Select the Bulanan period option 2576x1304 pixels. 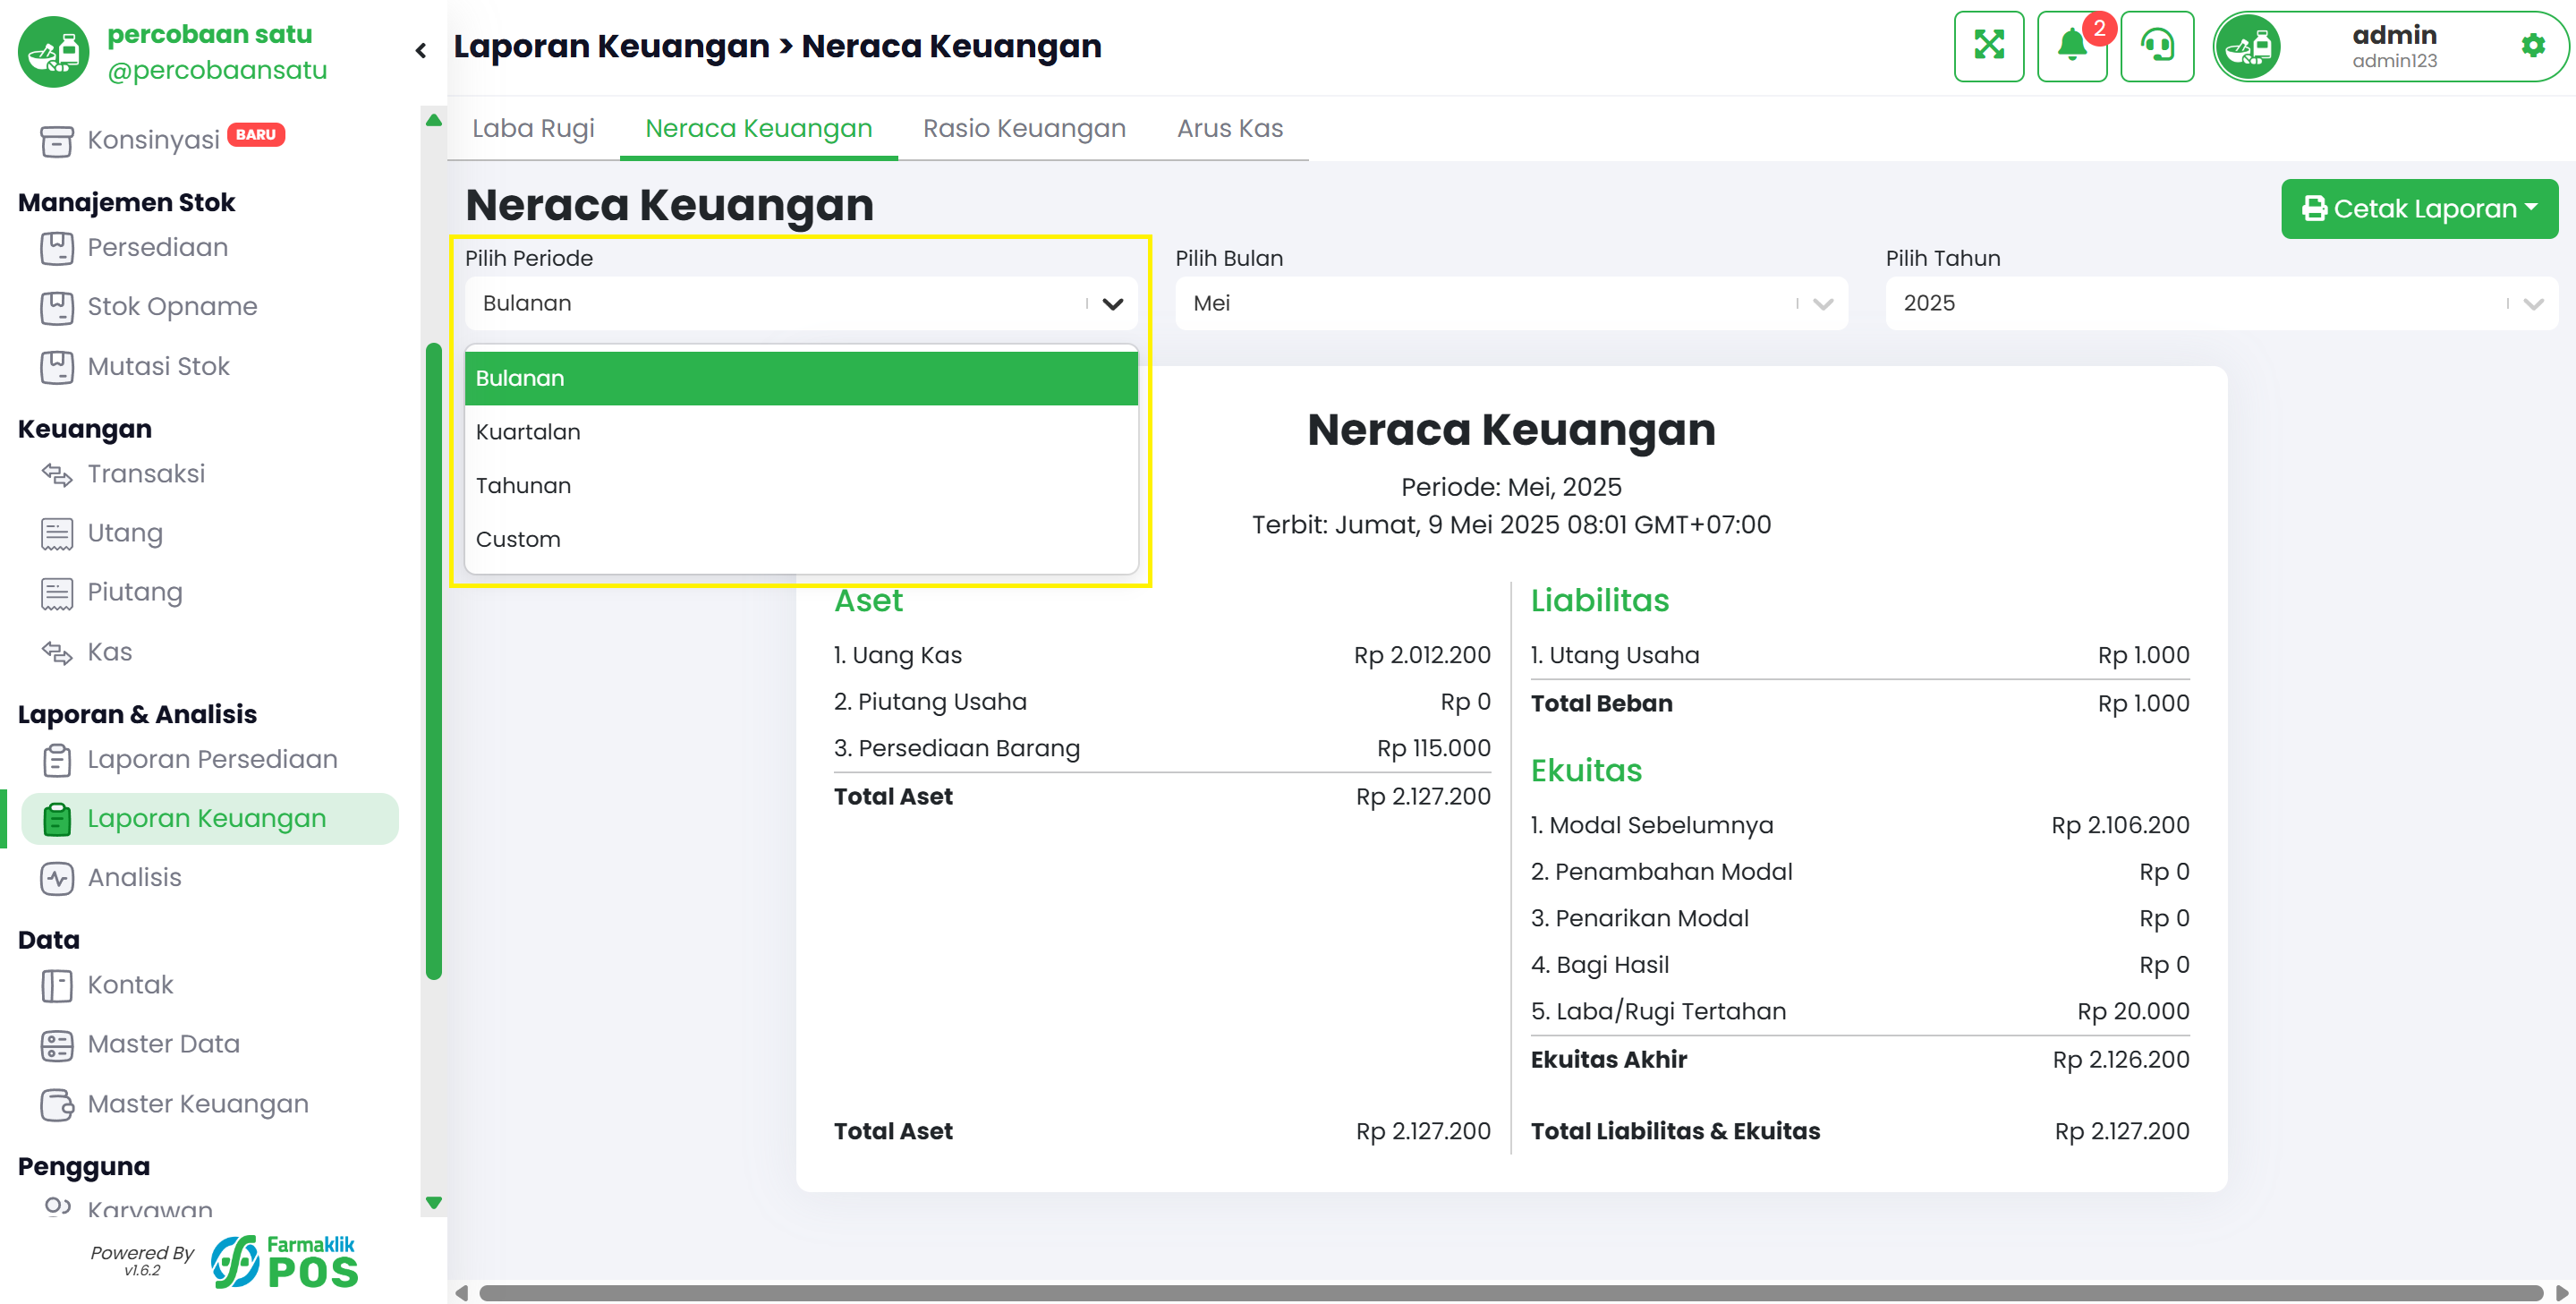pyautogui.click(x=801, y=378)
